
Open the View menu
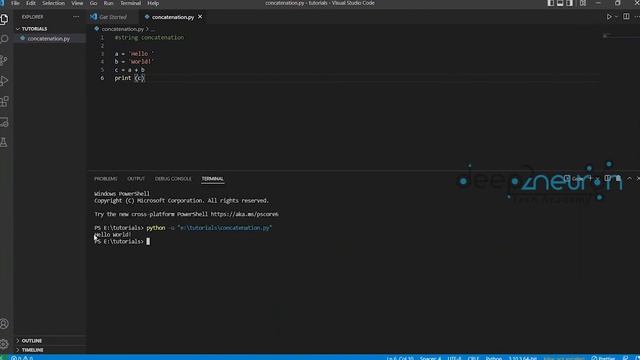click(77, 3)
